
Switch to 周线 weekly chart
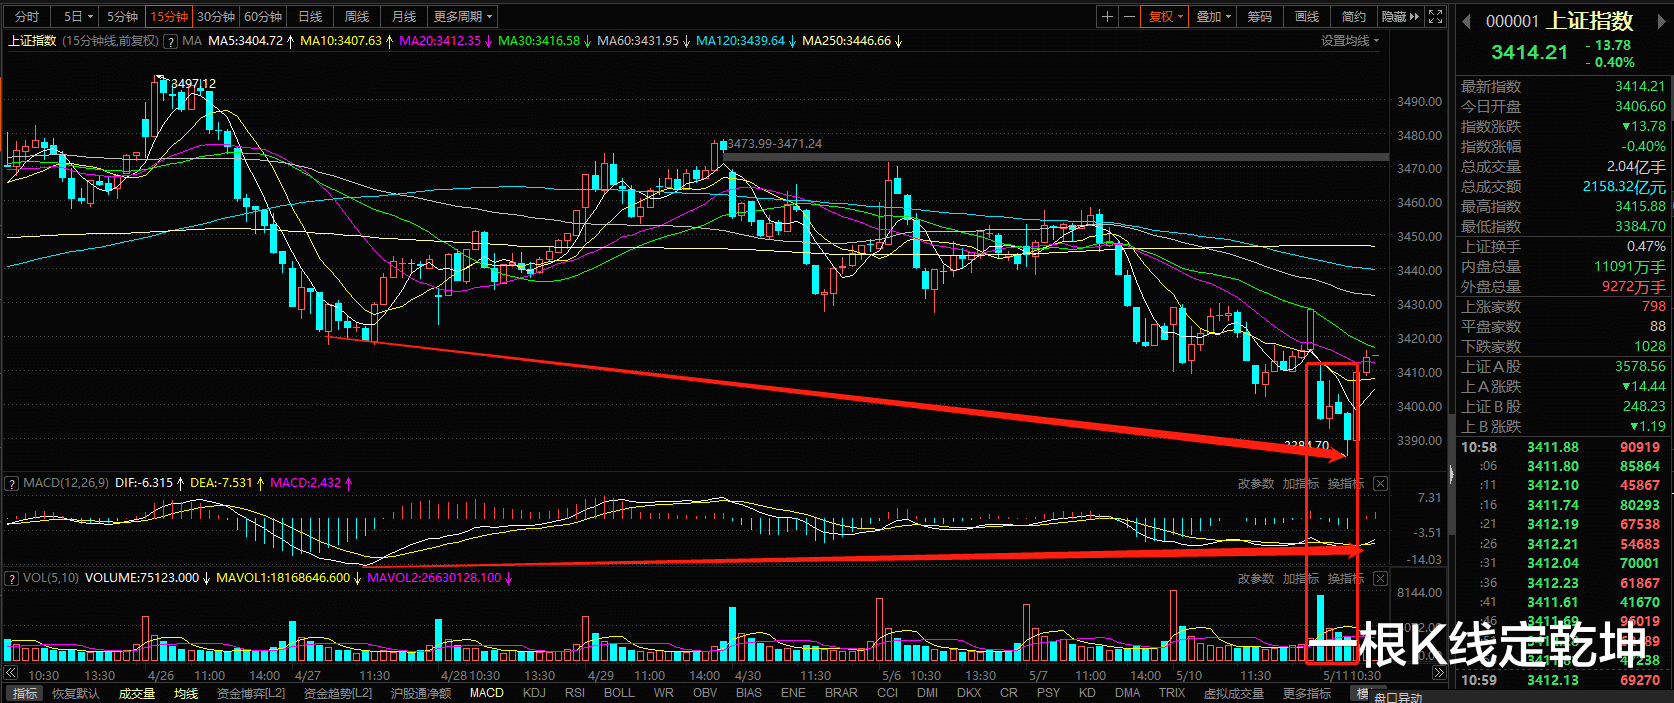(357, 17)
